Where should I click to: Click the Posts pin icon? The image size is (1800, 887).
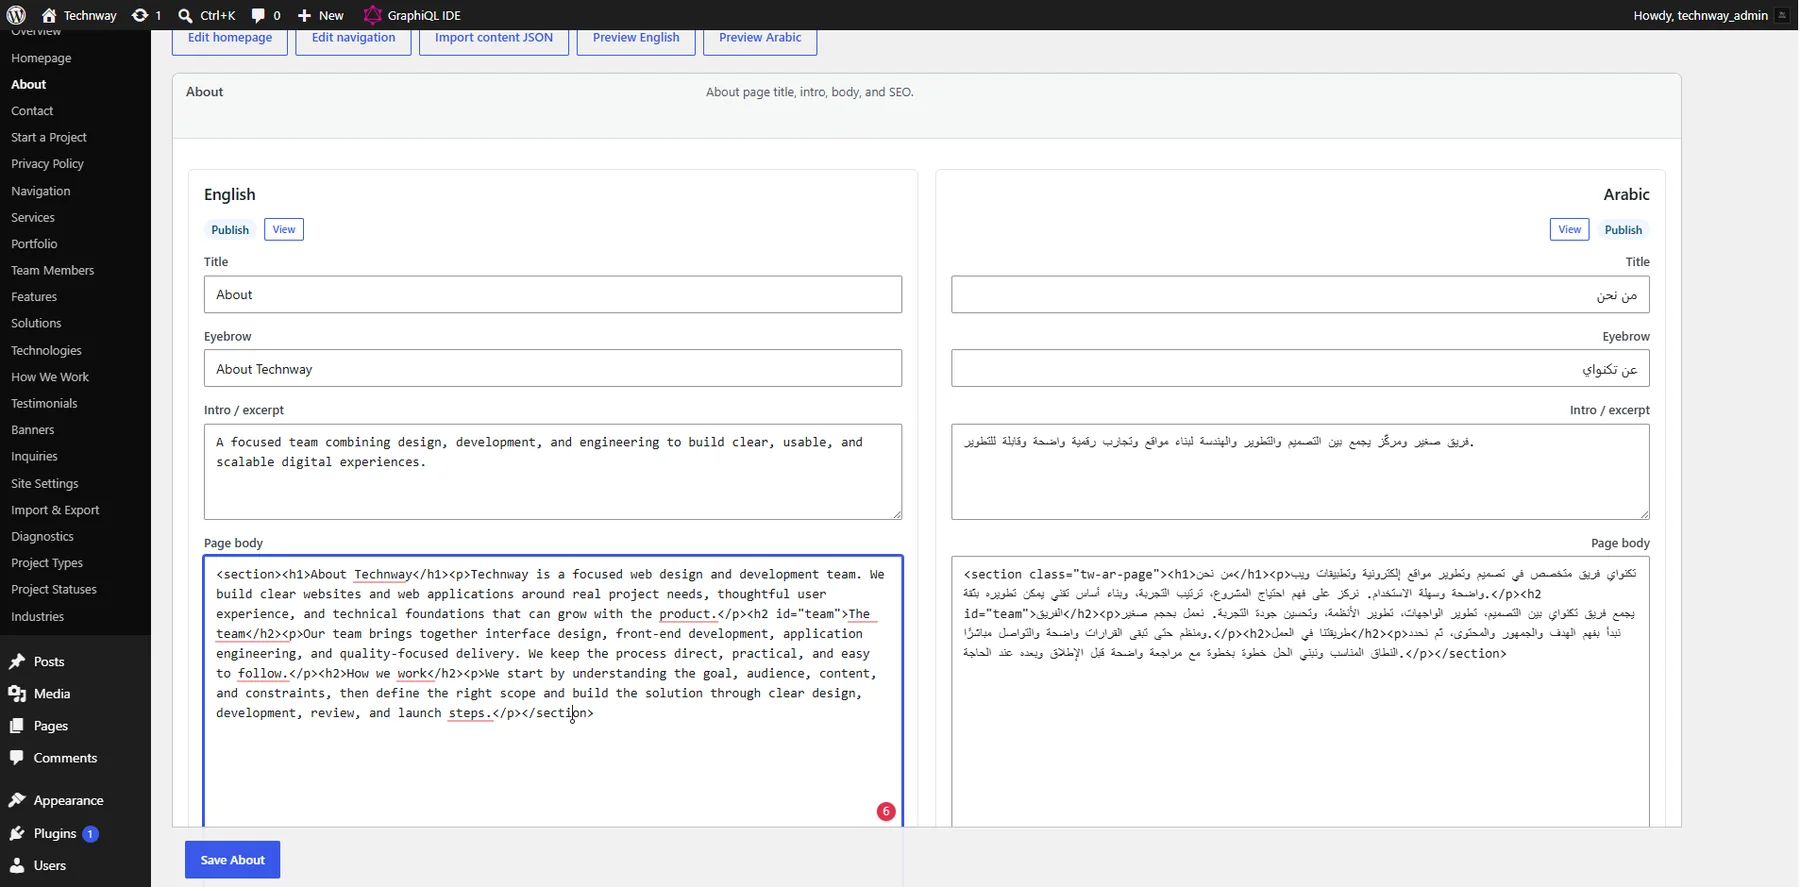(x=17, y=662)
